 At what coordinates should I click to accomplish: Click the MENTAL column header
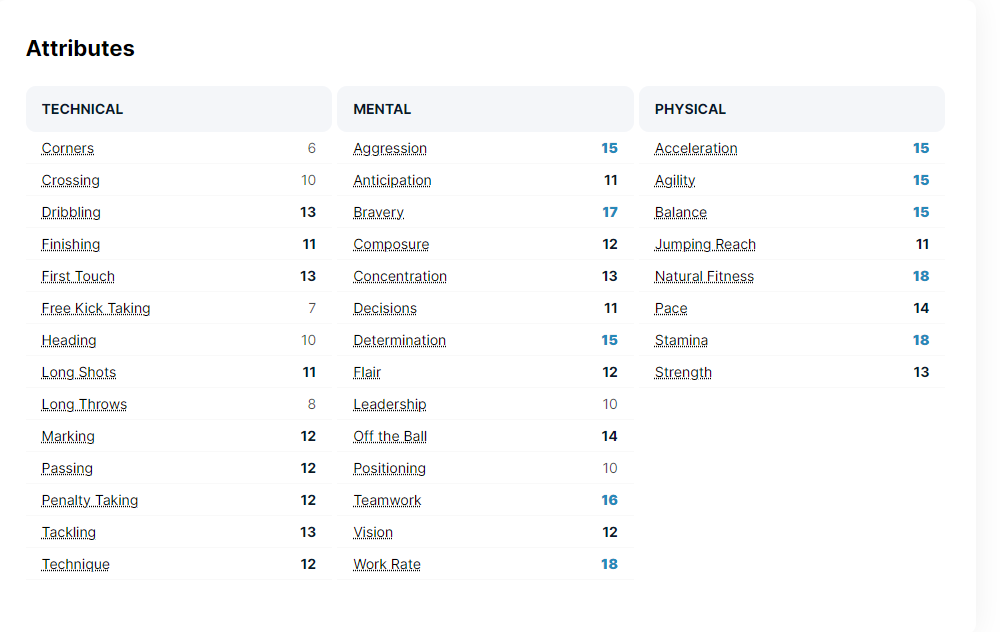(x=382, y=109)
